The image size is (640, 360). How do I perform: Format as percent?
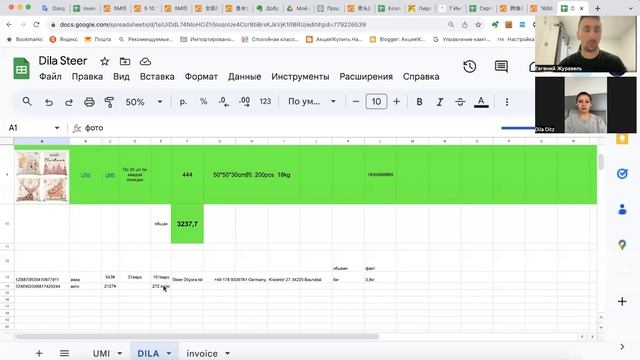pos(203,102)
